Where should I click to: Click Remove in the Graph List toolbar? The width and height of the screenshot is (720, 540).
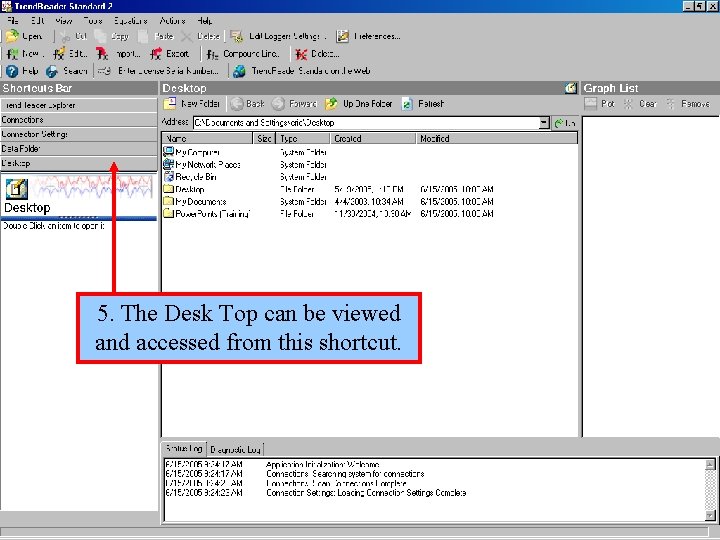pos(688,104)
